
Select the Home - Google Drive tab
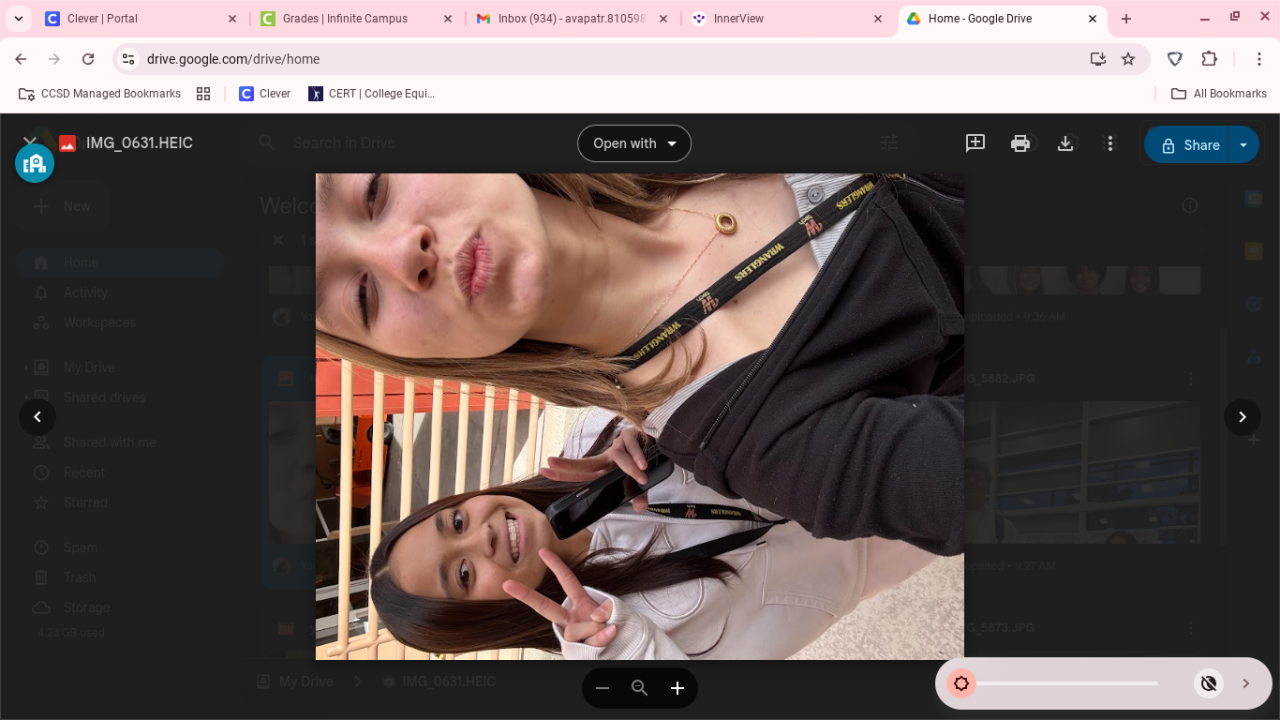click(1001, 19)
